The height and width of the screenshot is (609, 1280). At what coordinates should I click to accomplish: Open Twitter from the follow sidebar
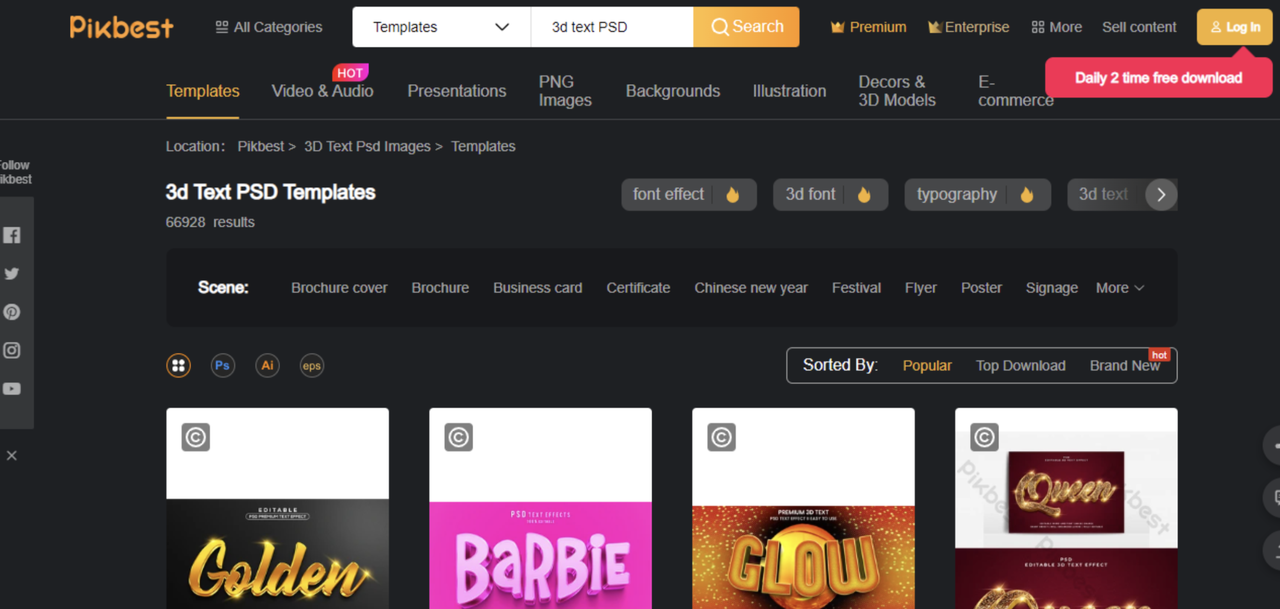coord(12,273)
